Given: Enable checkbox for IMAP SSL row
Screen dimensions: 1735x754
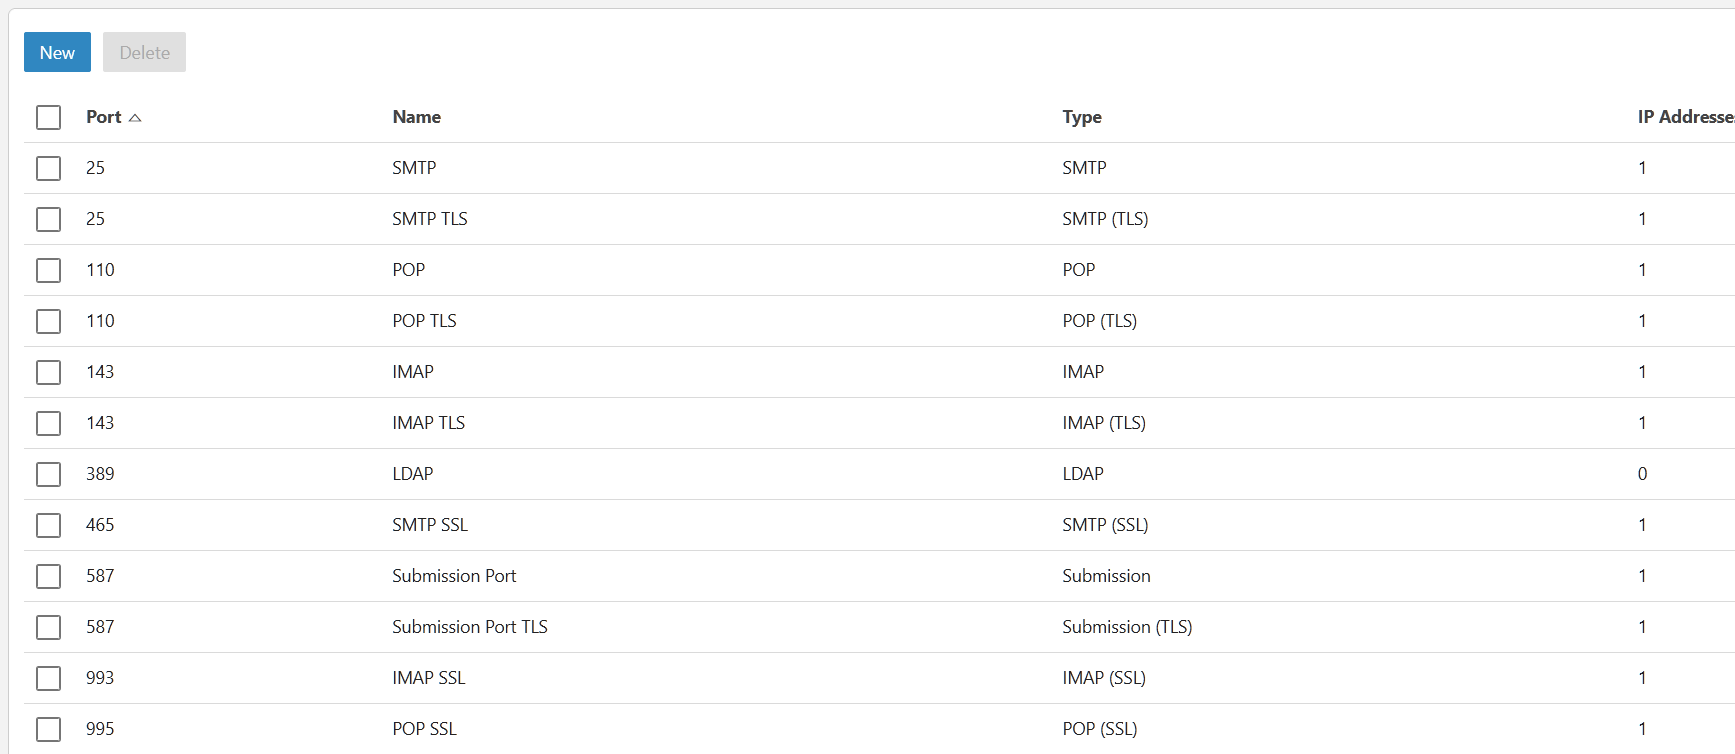Looking at the screenshot, I should (x=48, y=678).
